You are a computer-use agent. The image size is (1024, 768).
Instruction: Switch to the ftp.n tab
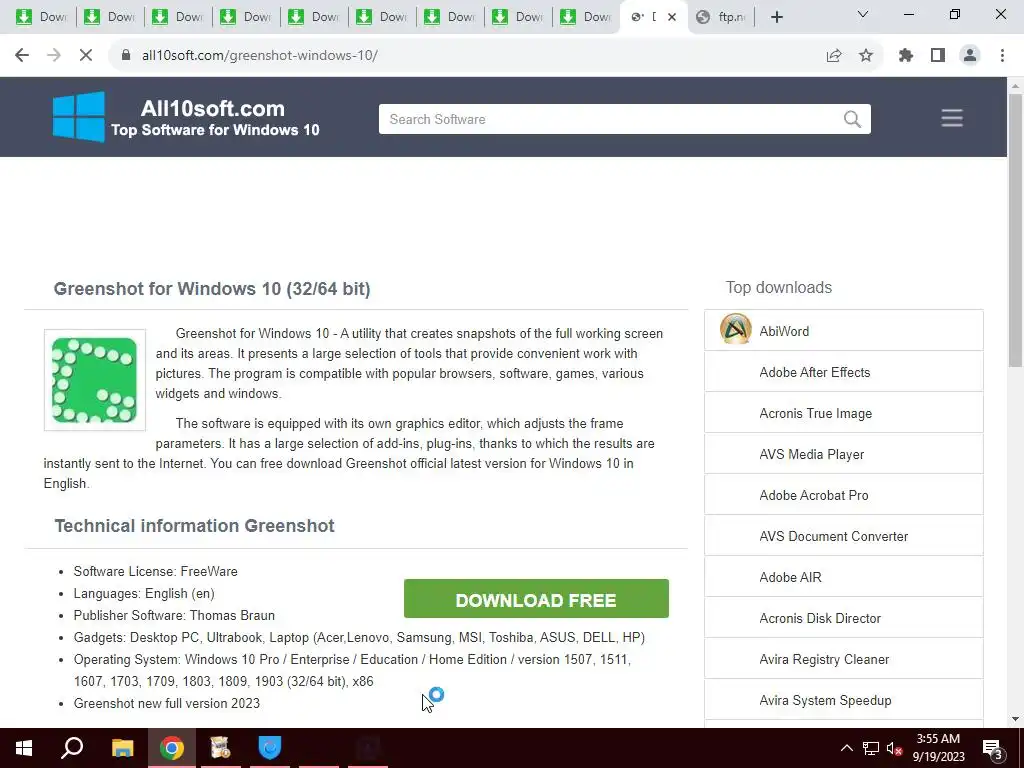point(722,17)
